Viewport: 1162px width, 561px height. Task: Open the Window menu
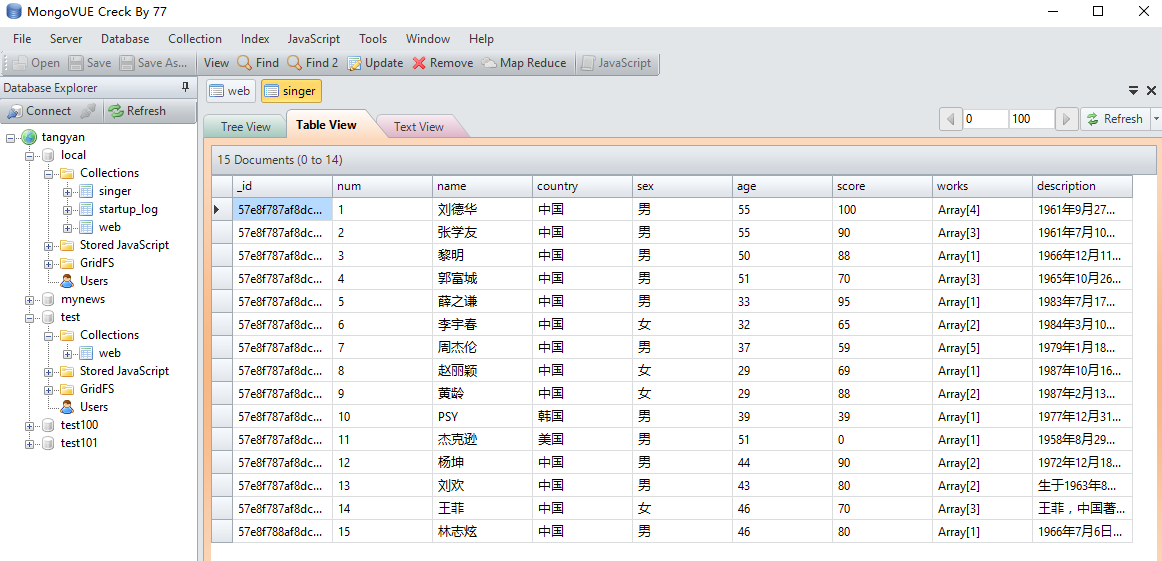pyautogui.click(x=428, y=39)
